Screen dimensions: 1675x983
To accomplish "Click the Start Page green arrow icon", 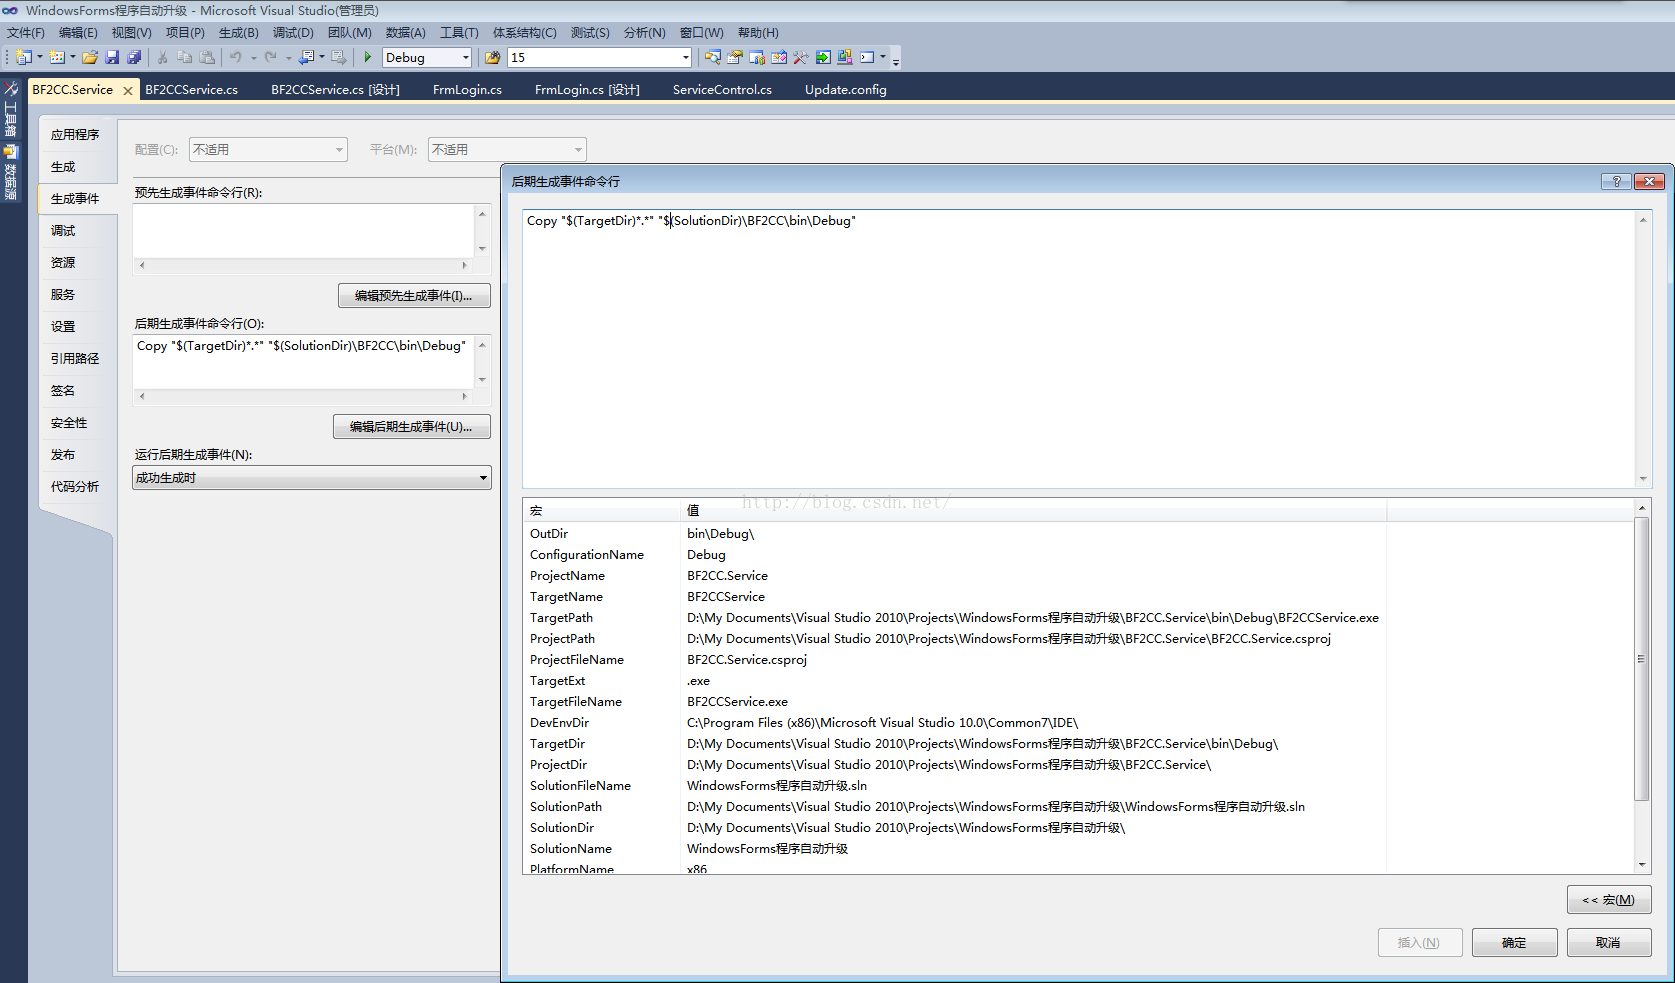I will [x=823, y=57].
